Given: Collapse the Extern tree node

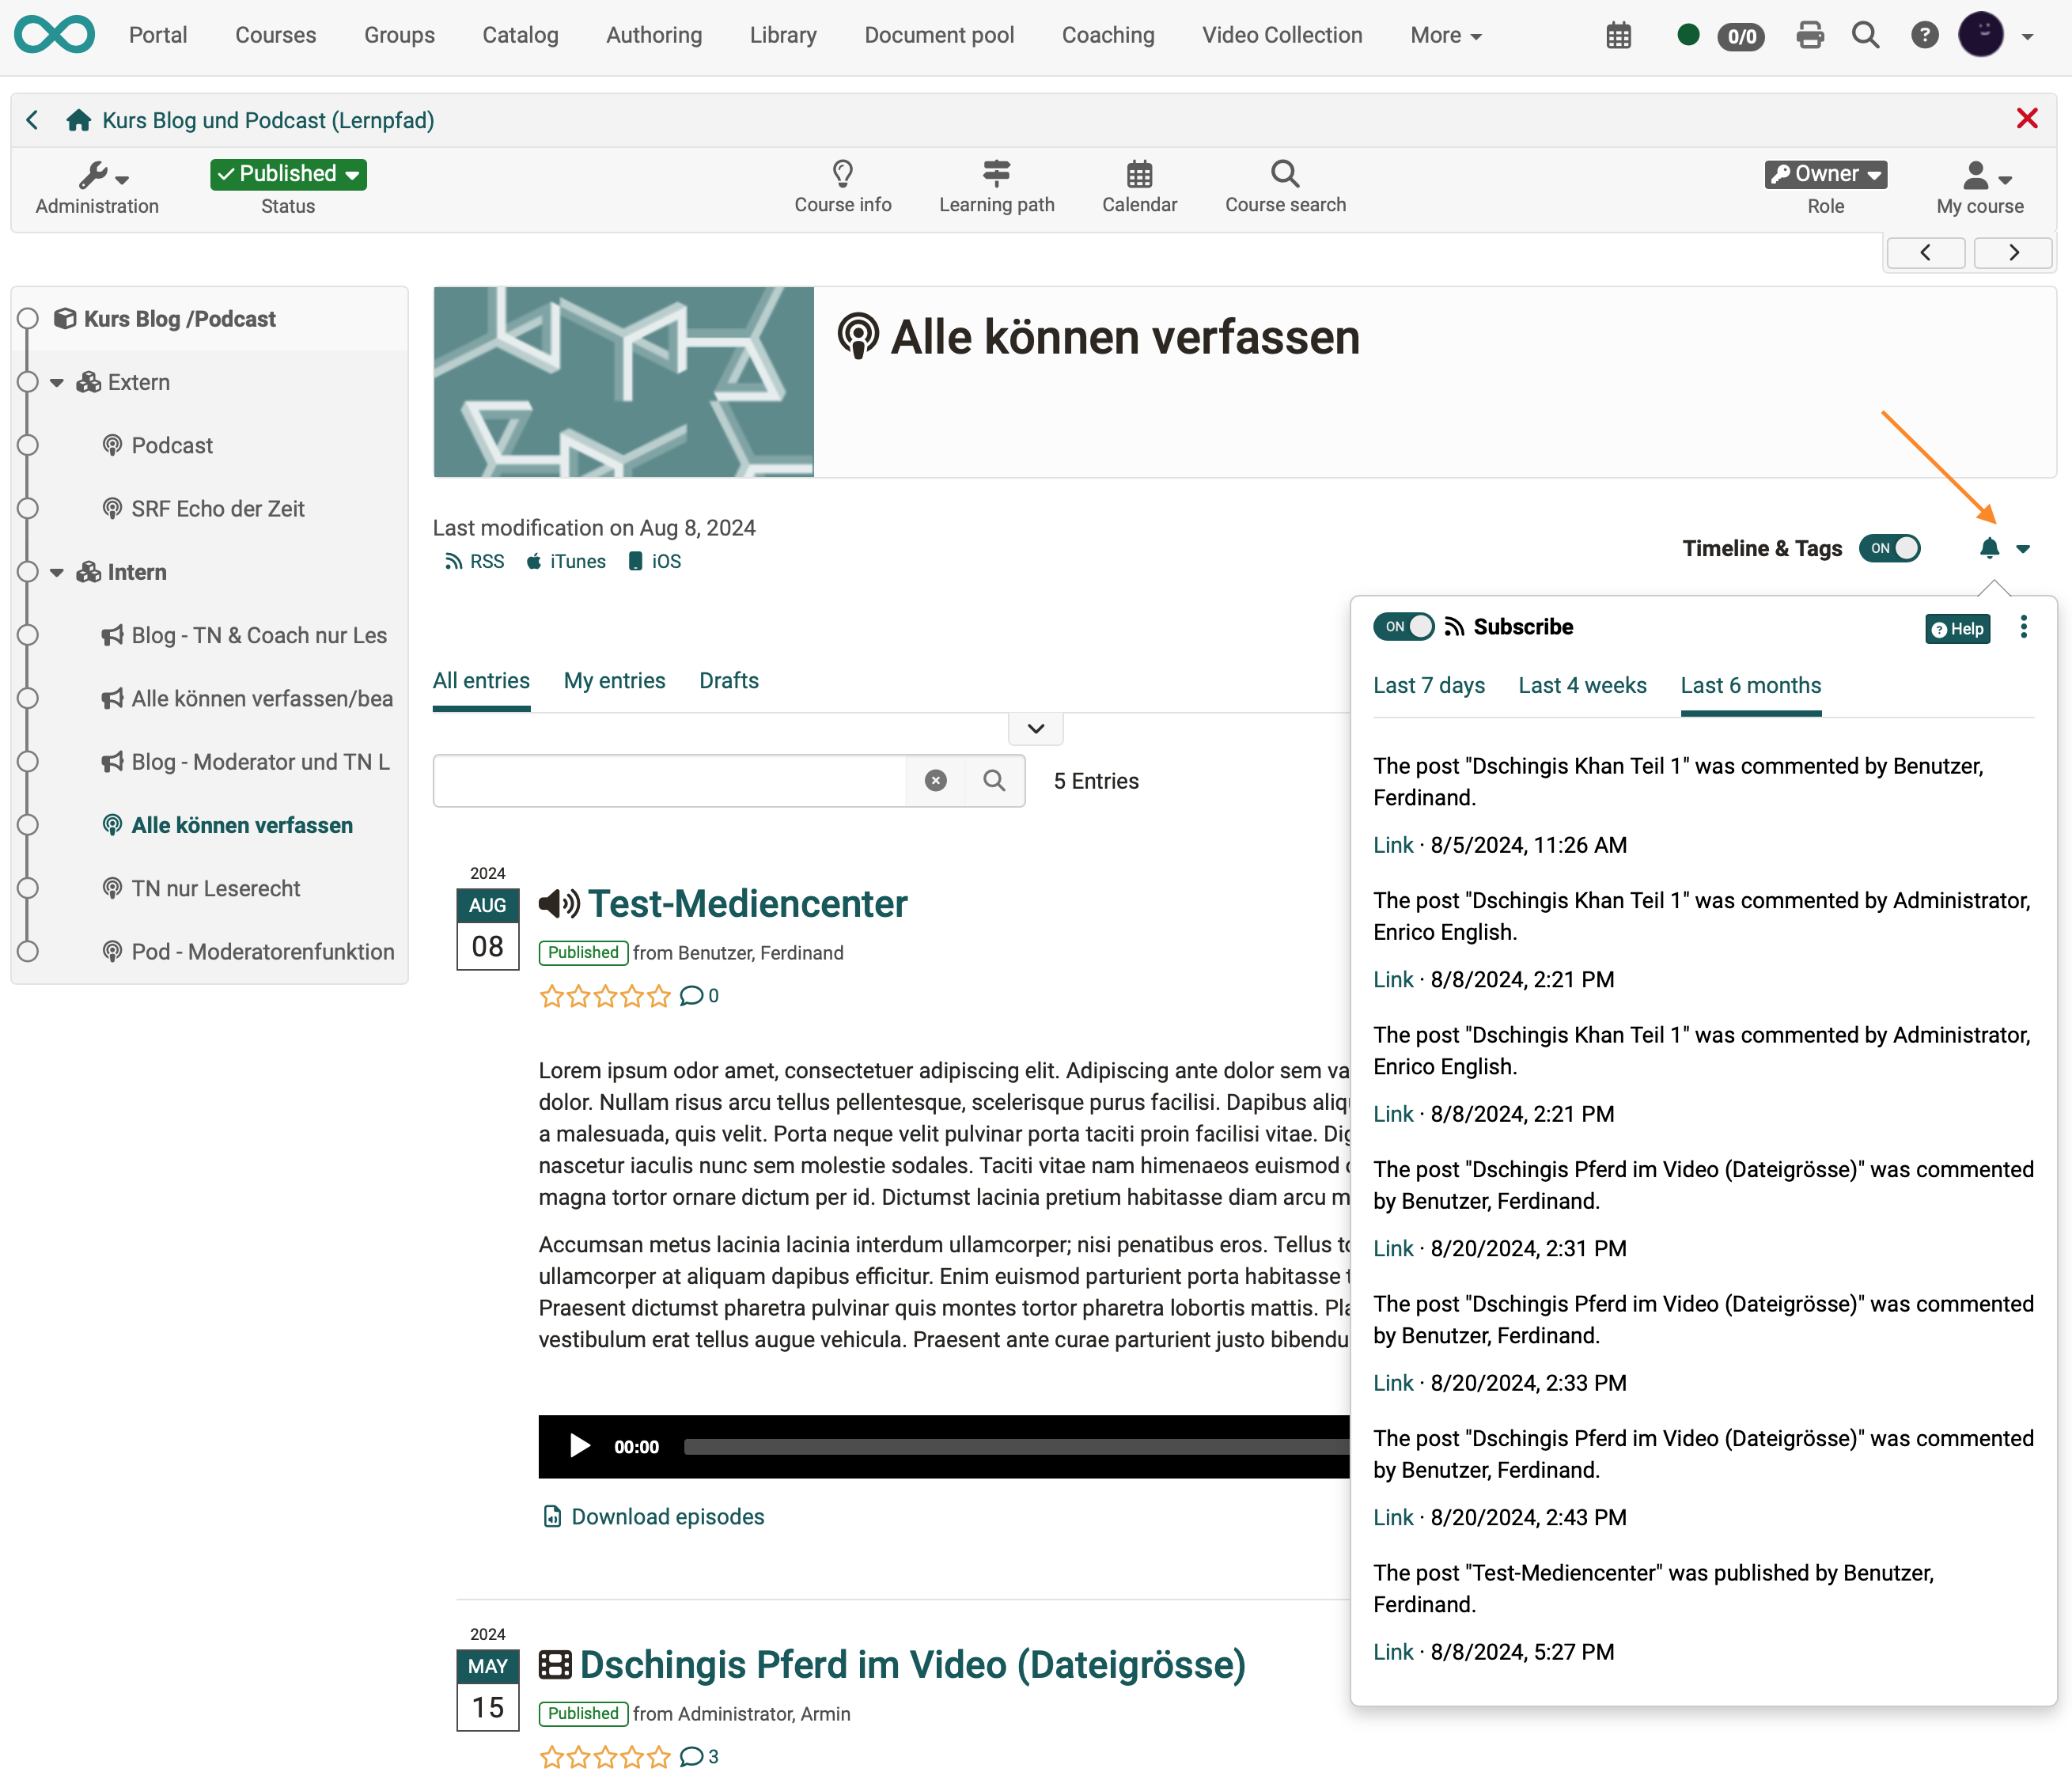Looking at the screenshot, I should pyautogui.click(x=57, y=382).
